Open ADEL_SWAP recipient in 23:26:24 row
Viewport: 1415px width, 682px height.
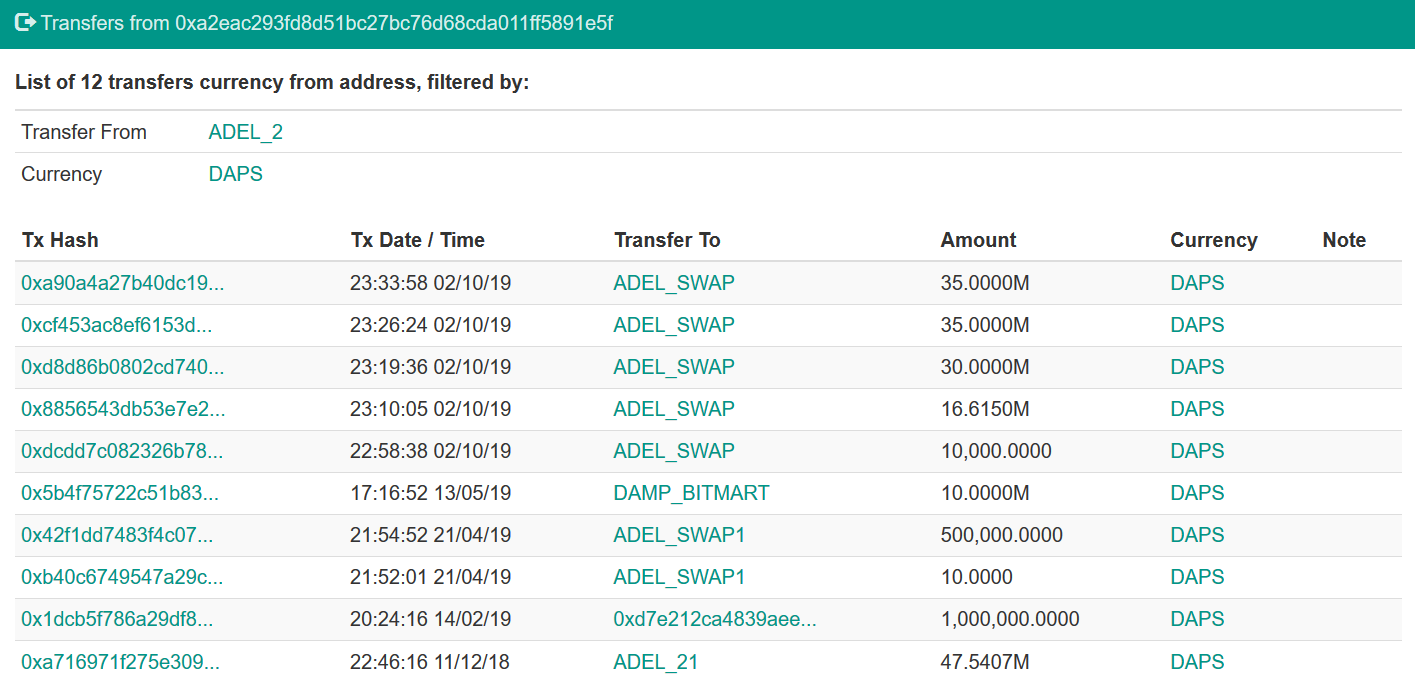point(674,325)
